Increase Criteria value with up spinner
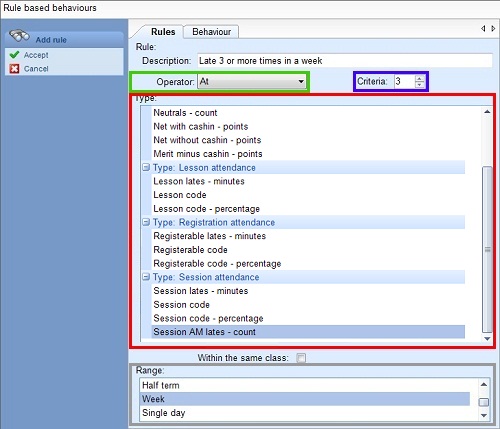This screenshot has height=429, width=500. (419, 79)
